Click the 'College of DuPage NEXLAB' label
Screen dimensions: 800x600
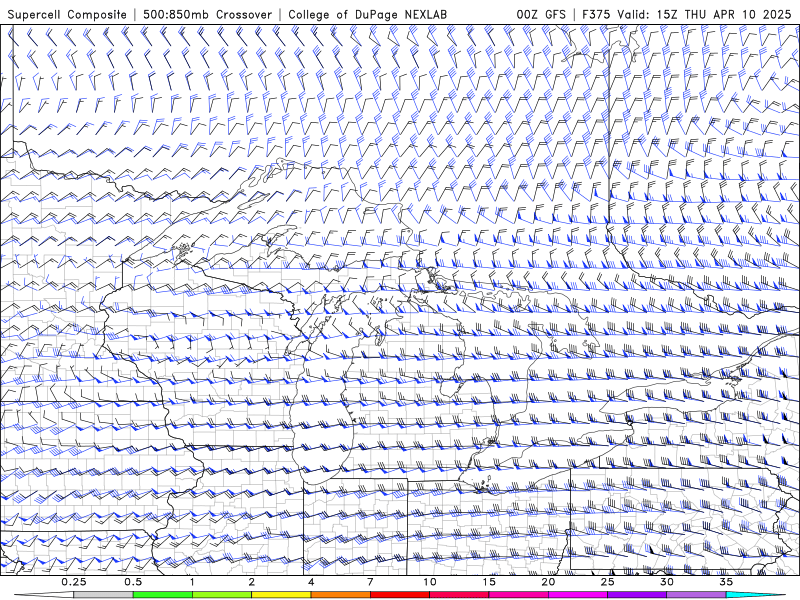(x=367, y=14)
